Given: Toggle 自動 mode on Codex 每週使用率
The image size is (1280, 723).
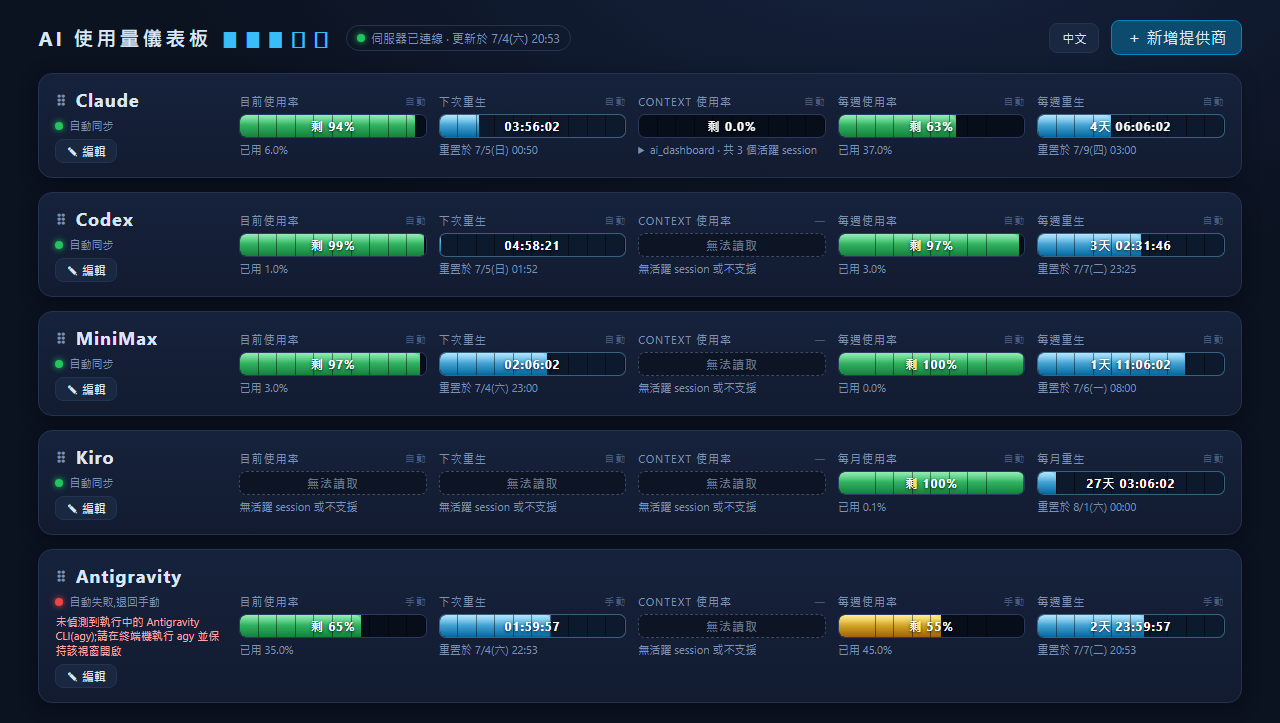Looking at the screenshot, I should (1014, 221).
